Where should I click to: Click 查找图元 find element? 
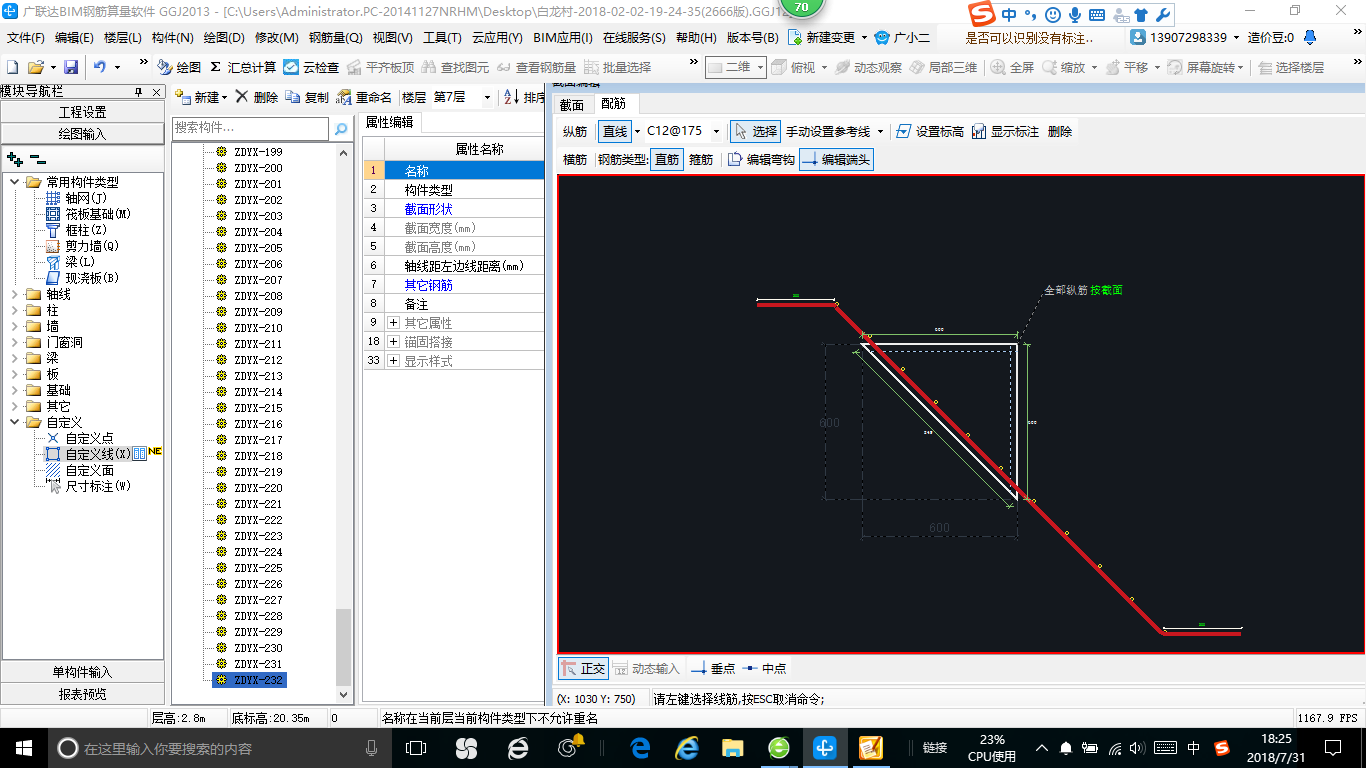coord(456,67)
